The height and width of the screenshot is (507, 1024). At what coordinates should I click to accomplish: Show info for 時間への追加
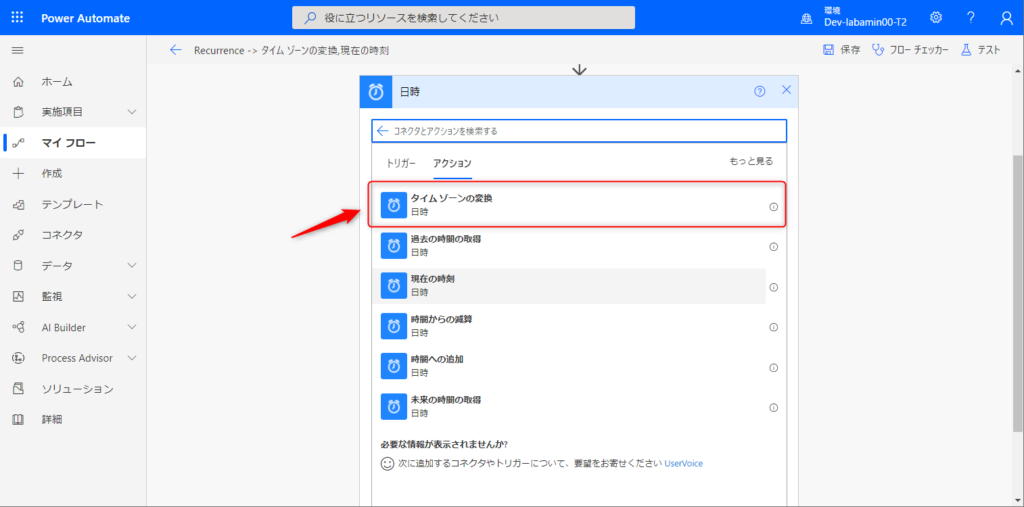[774, 368]
